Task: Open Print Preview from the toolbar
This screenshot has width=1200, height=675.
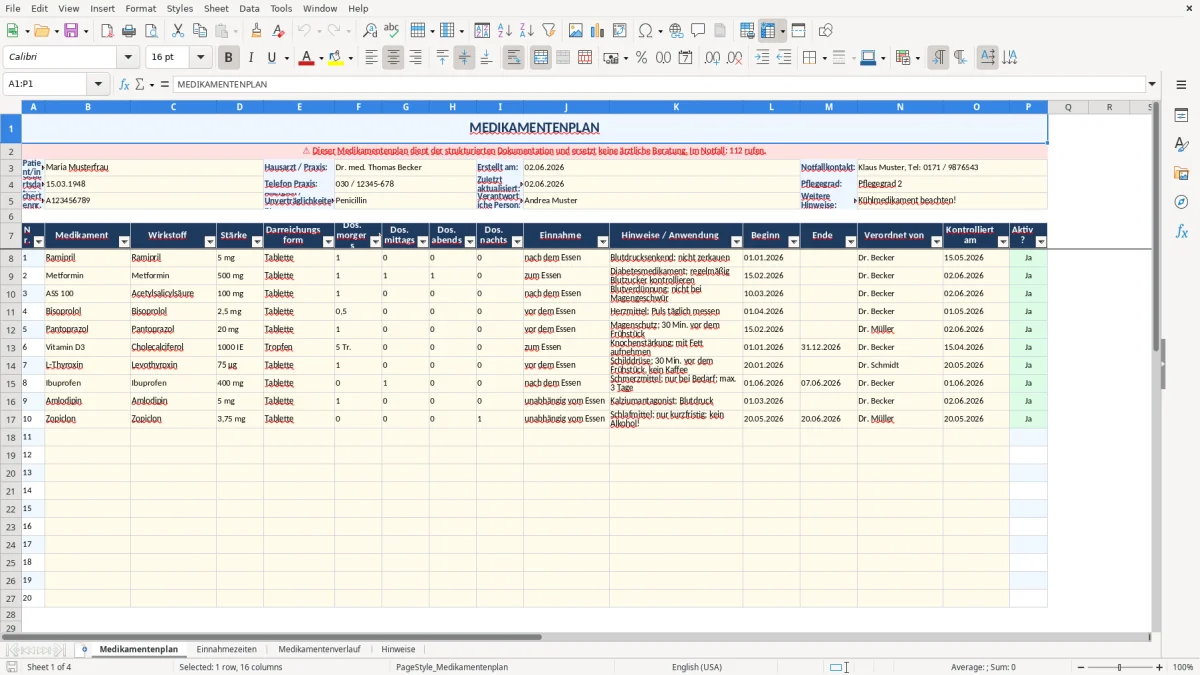Action: click(151, 31)
